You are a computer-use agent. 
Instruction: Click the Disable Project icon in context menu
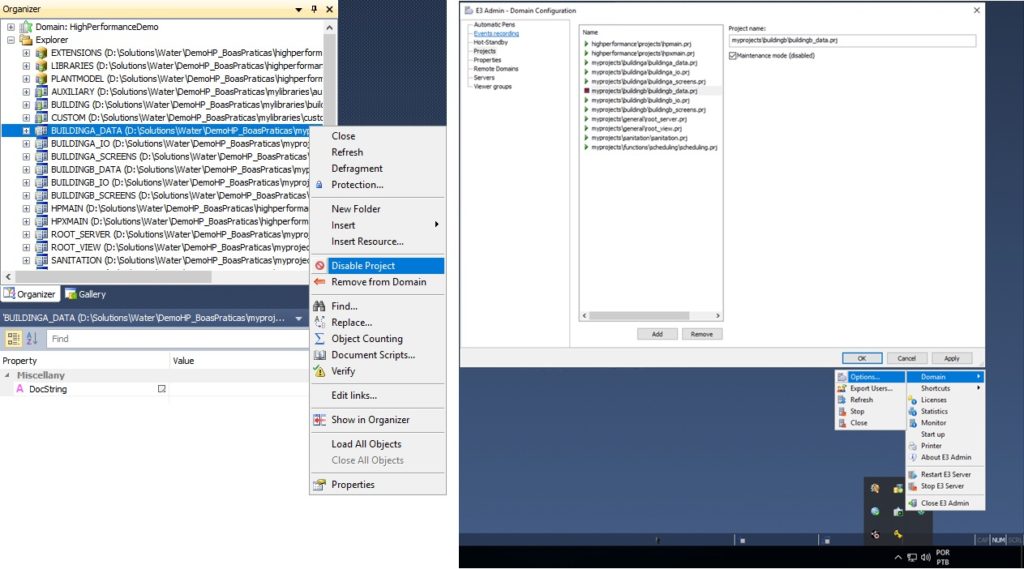click(319, 266)
